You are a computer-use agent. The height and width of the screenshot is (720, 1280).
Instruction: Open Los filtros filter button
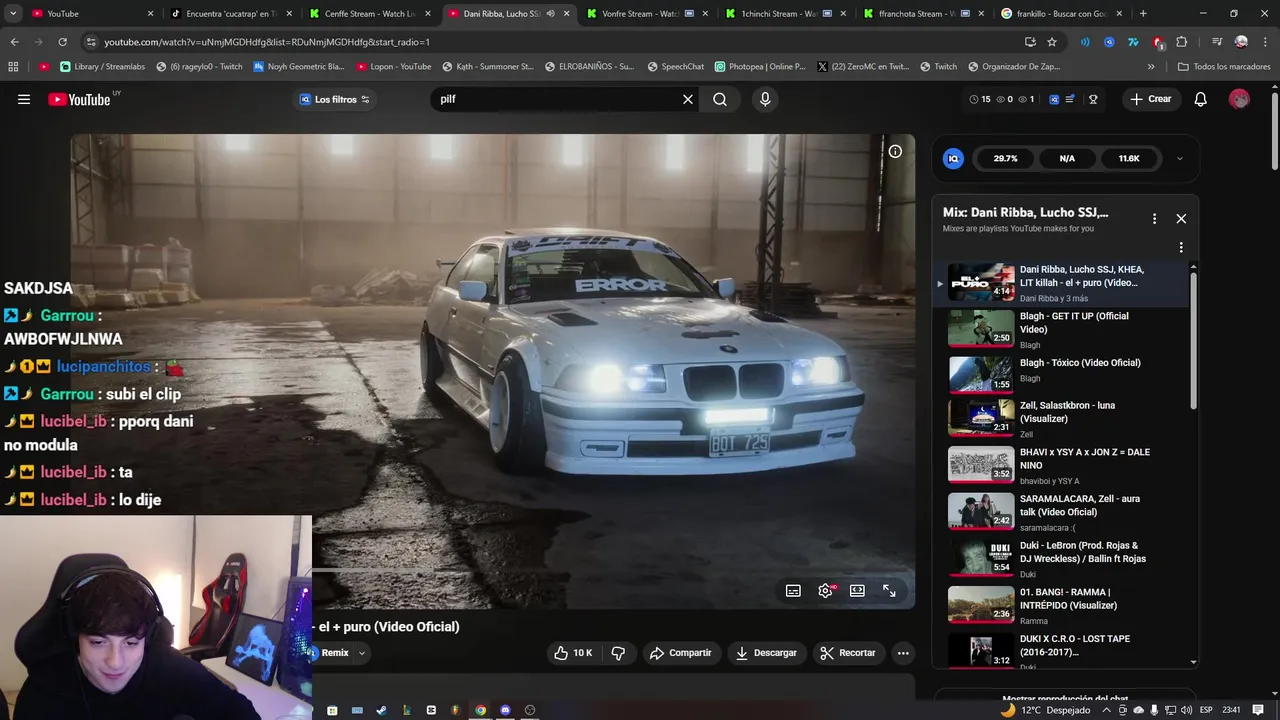(x=335, y=99)
